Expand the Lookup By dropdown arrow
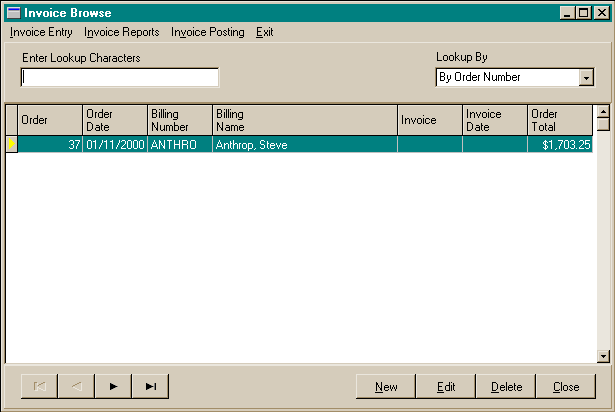The width and height of the screenshot is (616, 413). [x=586, y=78]
